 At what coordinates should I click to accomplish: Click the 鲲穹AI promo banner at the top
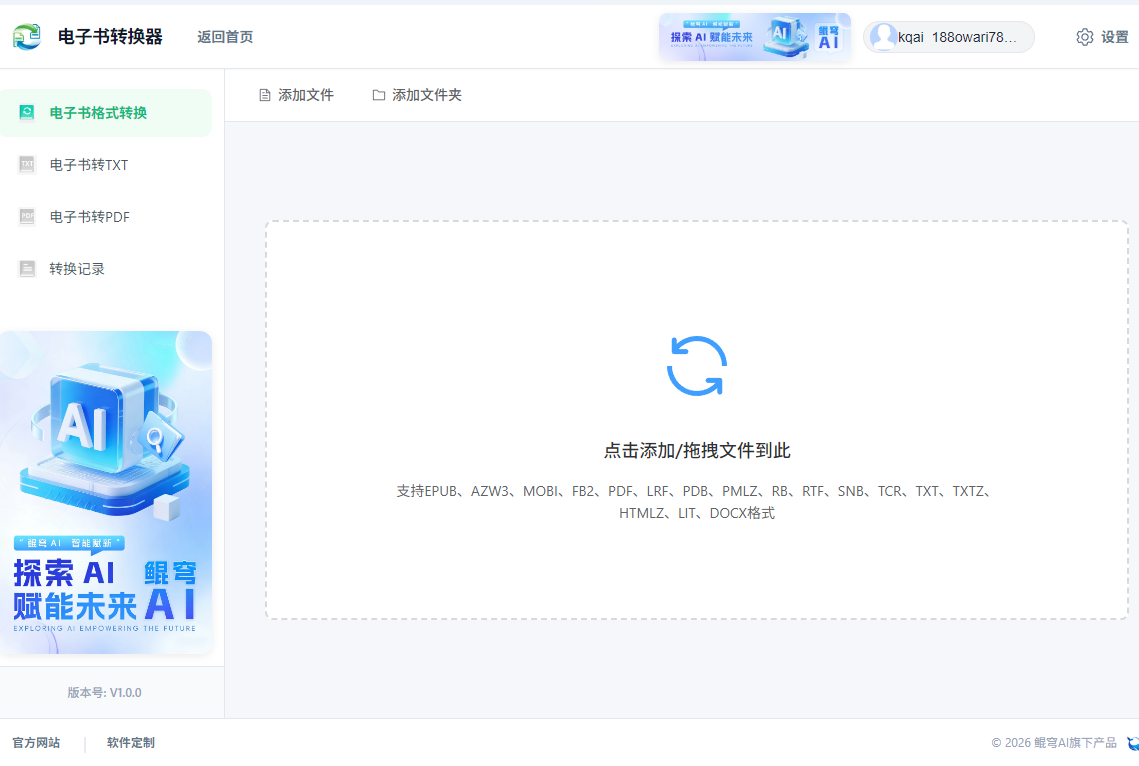pyautogui.click(x=754, y=36)
